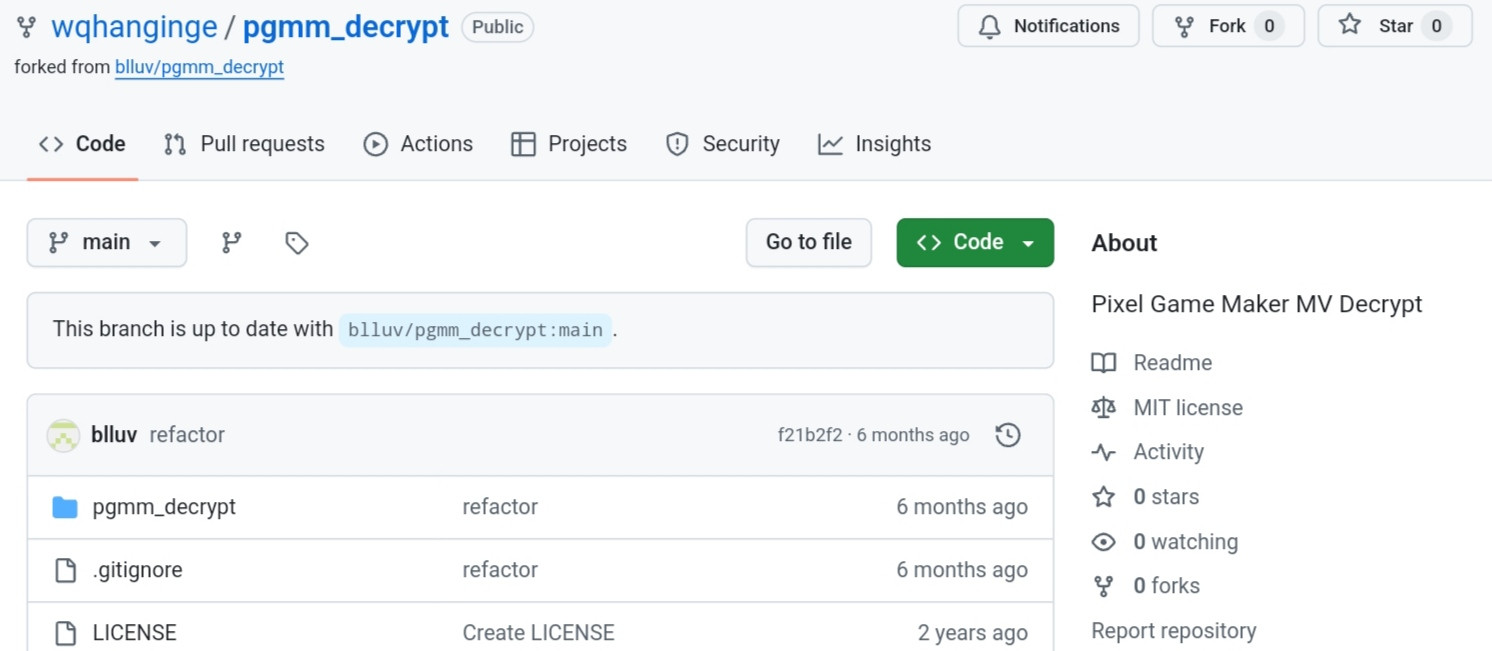Open the Actions tab

pyautogui.click(x=418, y=144)
